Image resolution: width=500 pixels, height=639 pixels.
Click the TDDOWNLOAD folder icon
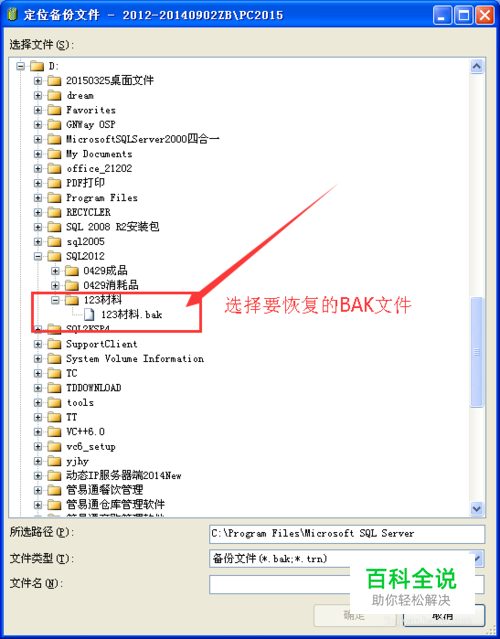click(x=54, y=388)
